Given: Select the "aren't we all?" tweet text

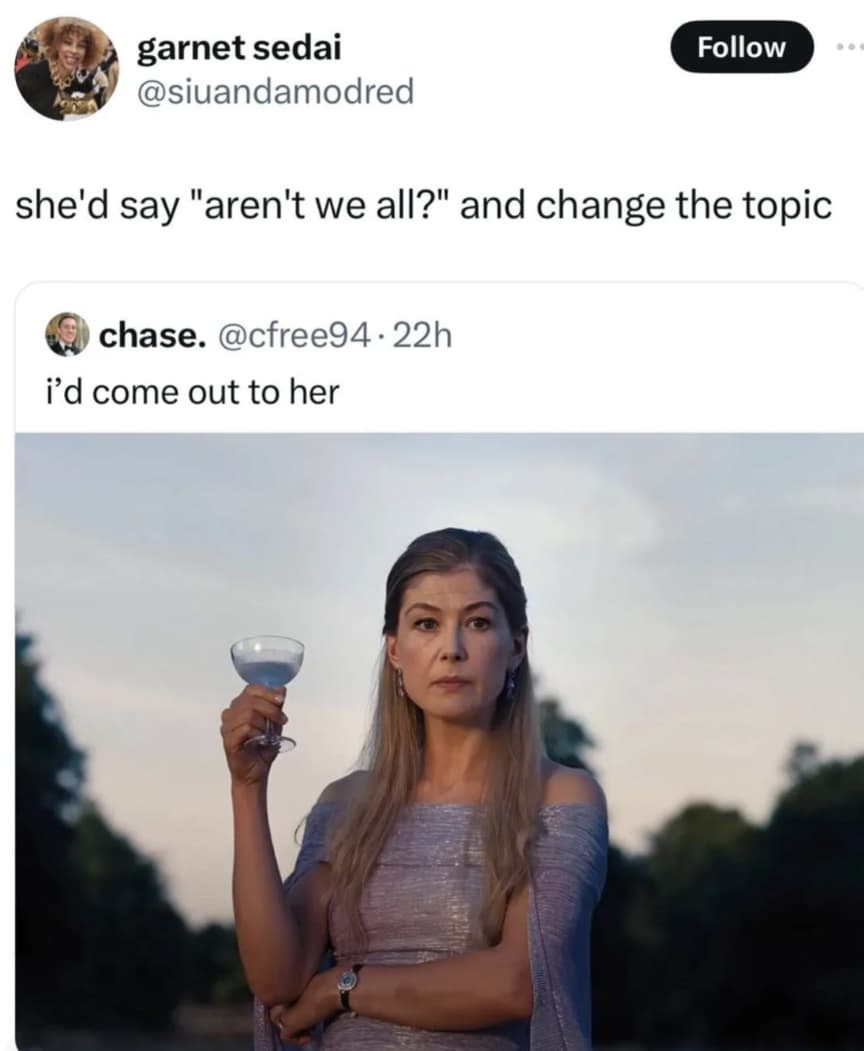Looking at the screenshot, I should tap(423, 205).
